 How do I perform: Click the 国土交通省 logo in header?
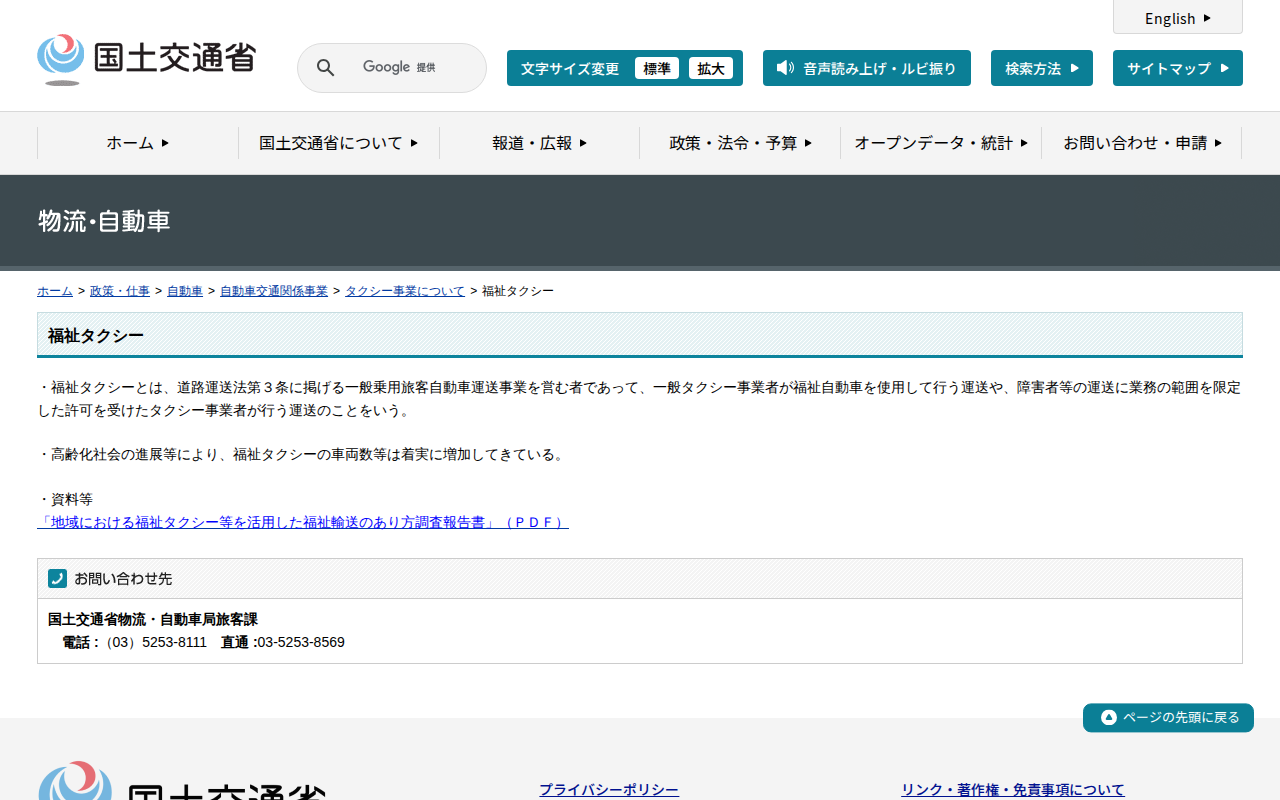point(147,59)
